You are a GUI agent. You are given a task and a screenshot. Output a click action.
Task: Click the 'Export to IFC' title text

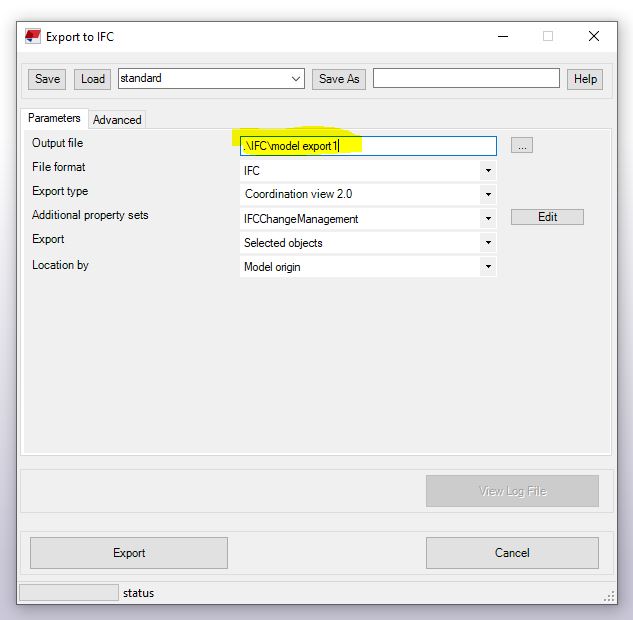(x=80, y=37)
